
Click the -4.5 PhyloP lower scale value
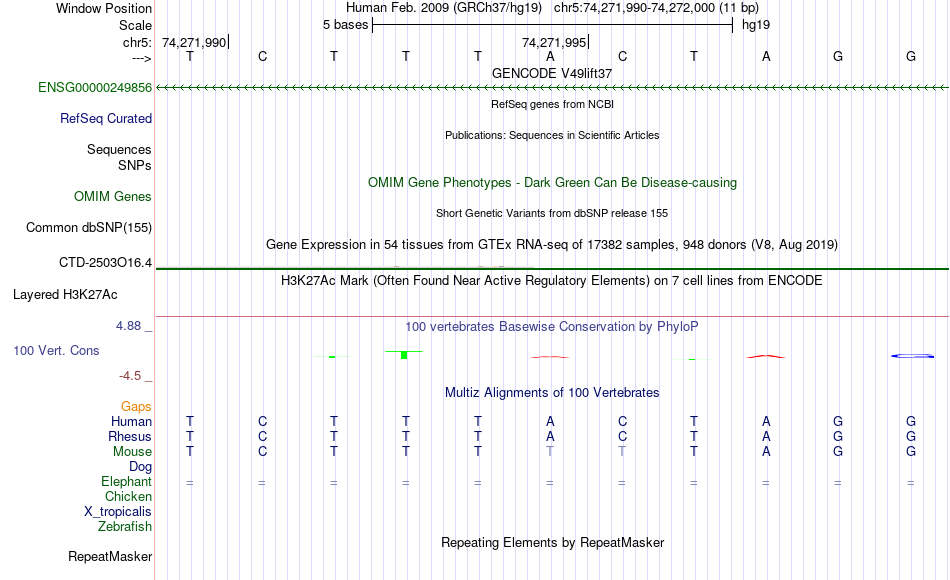(x=130, y=376)
